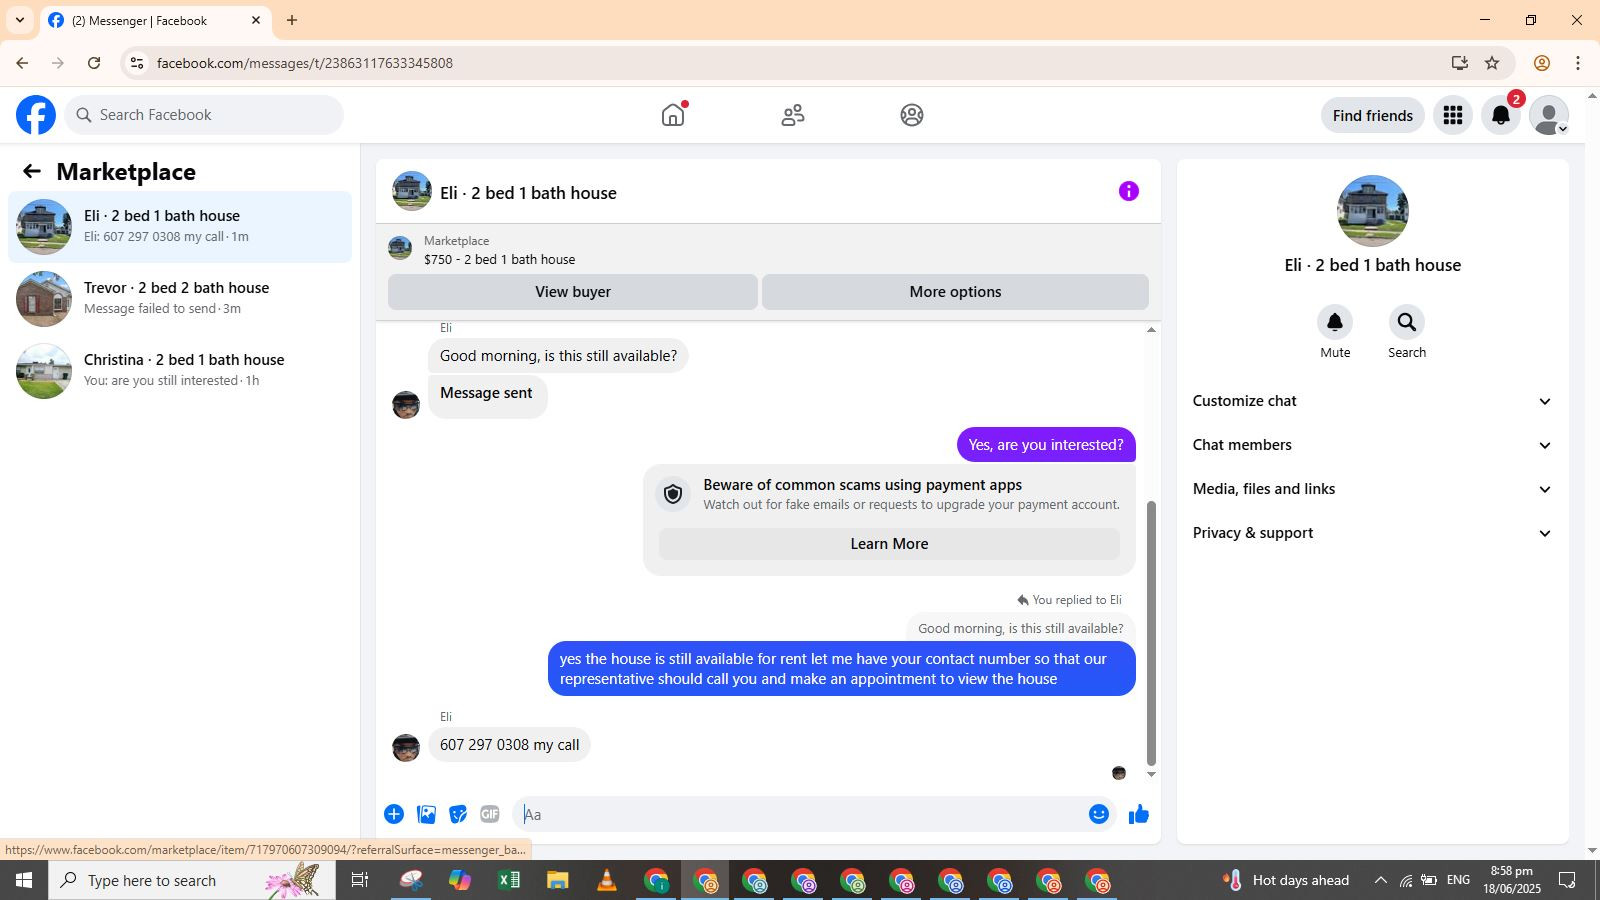The width and height of the screenshot is (1600, 900).
Task: View site information icon in address bar
Action: coord(137,63)
